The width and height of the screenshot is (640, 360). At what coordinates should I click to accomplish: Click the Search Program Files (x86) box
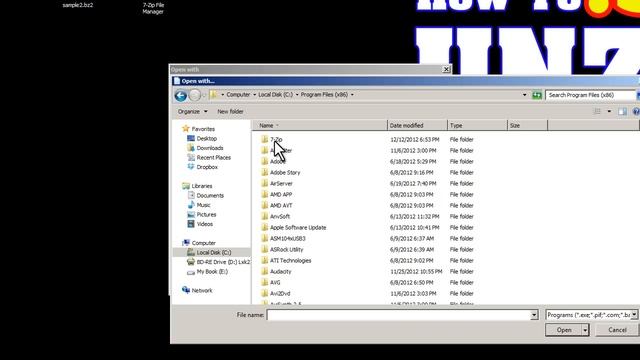[x=591, y=95]
